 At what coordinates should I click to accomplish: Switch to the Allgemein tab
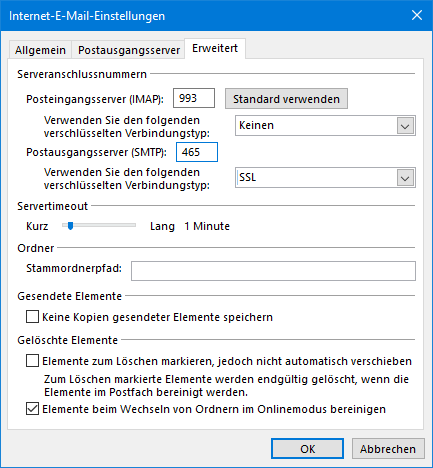pos(40,50)
